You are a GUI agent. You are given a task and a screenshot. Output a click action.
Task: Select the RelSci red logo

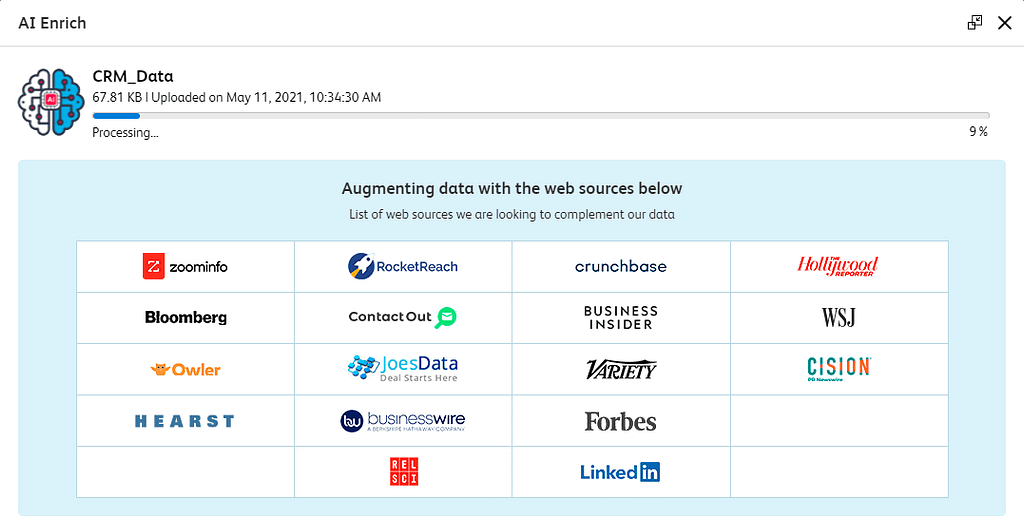tap(404, 471)
